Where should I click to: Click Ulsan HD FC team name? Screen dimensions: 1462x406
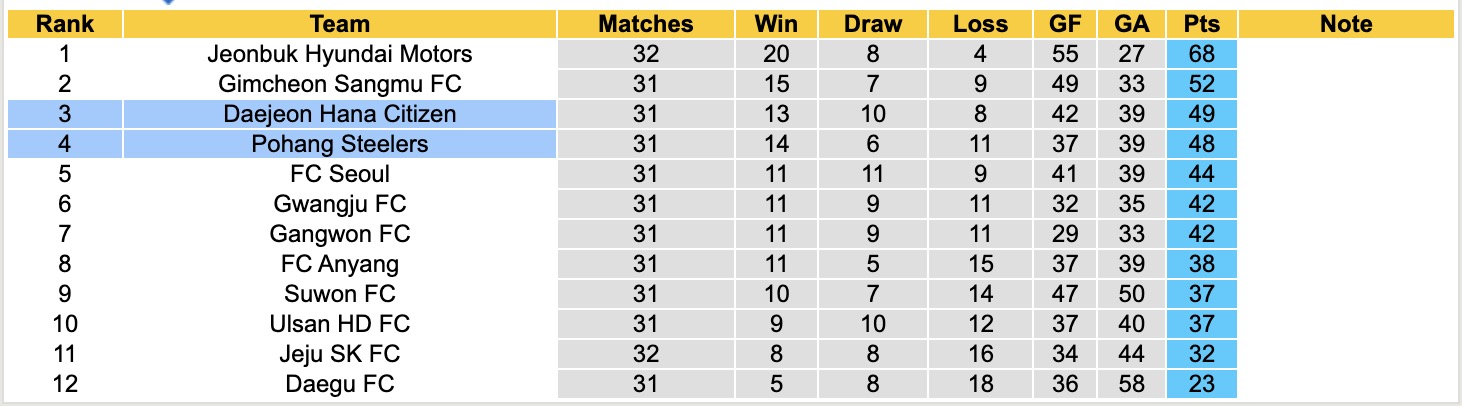pos(340,324)
